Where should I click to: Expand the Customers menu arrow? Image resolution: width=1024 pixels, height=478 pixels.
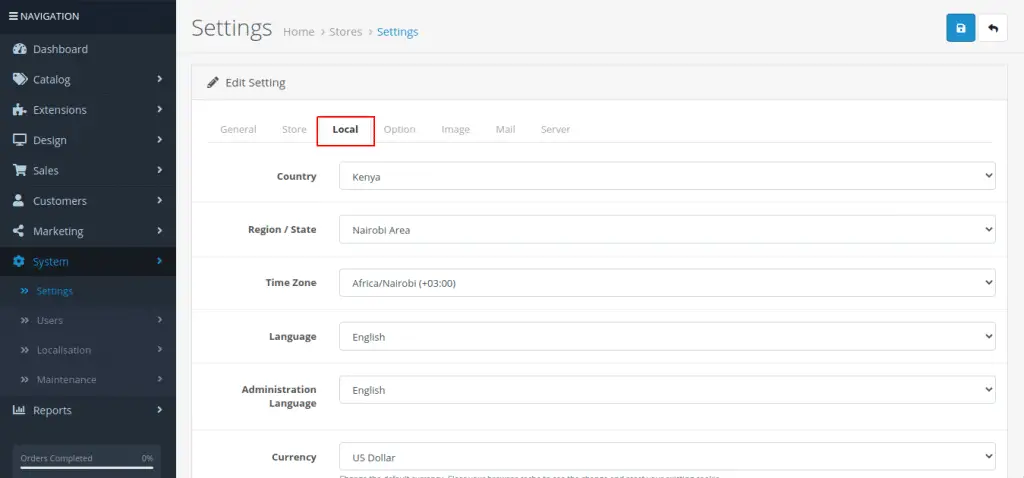159,200
